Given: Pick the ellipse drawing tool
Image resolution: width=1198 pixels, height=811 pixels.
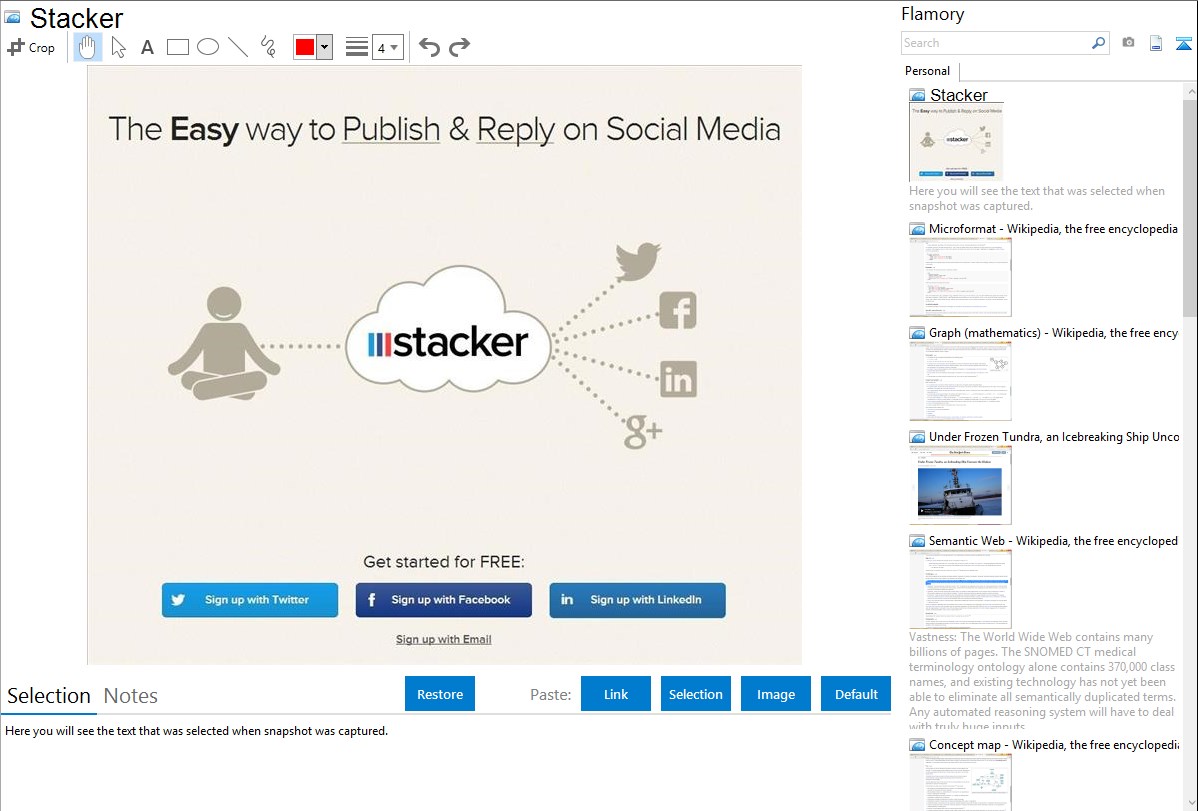Looking at the screenshot, I should (x=208, y=47).
